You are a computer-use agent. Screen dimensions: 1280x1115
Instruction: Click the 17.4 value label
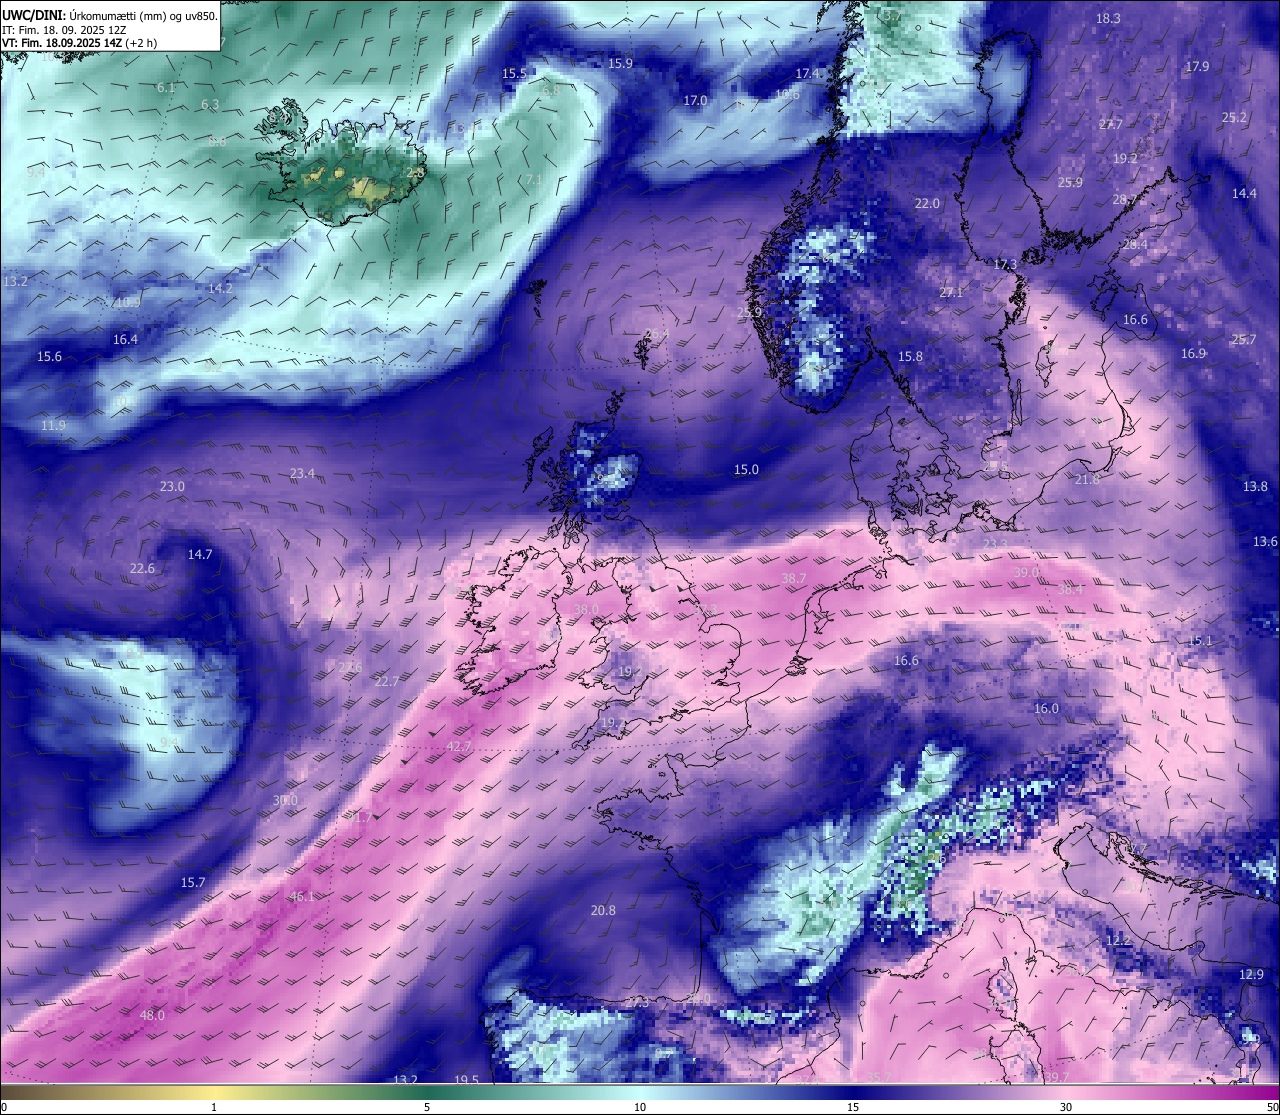click(x=807, y=73)
